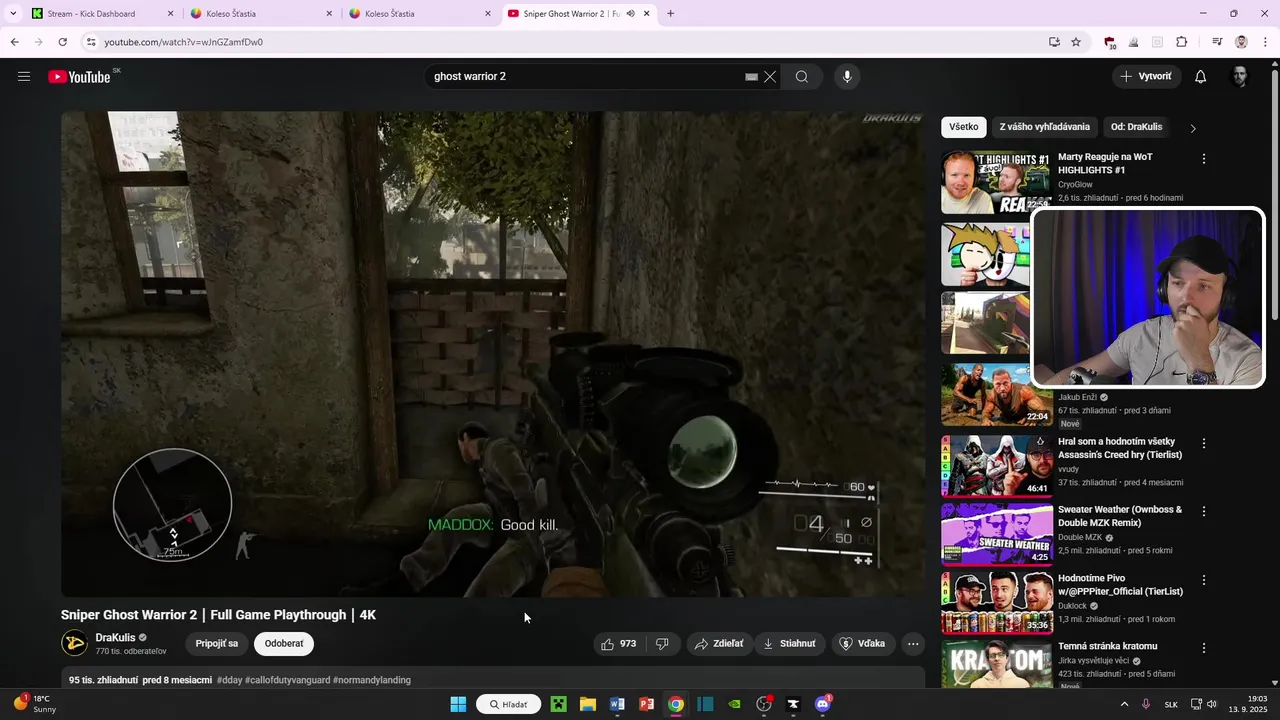Clear the search box text

pos(770,77)
